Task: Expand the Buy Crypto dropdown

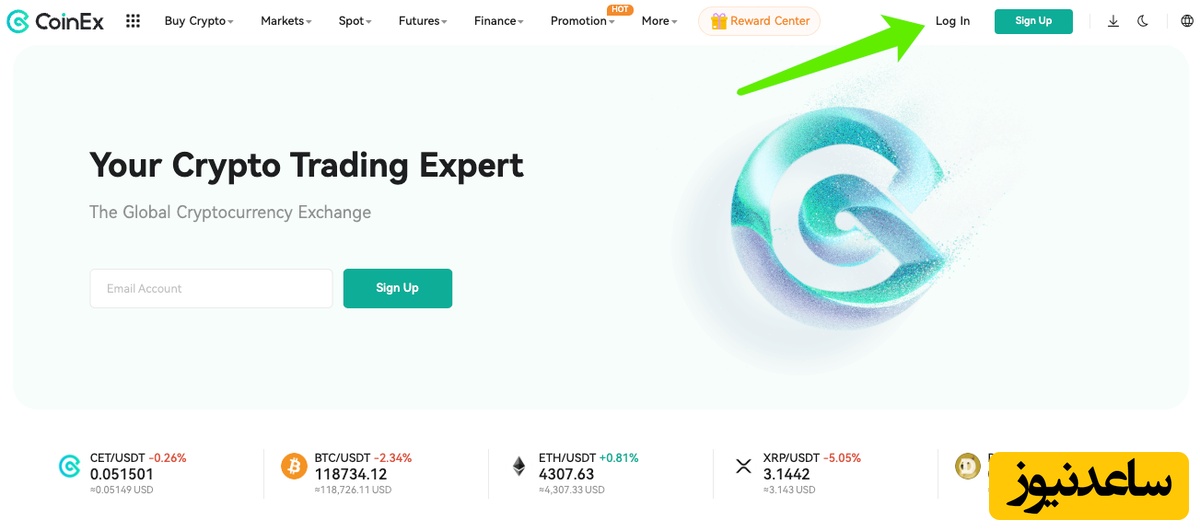Action: (198, 21)
